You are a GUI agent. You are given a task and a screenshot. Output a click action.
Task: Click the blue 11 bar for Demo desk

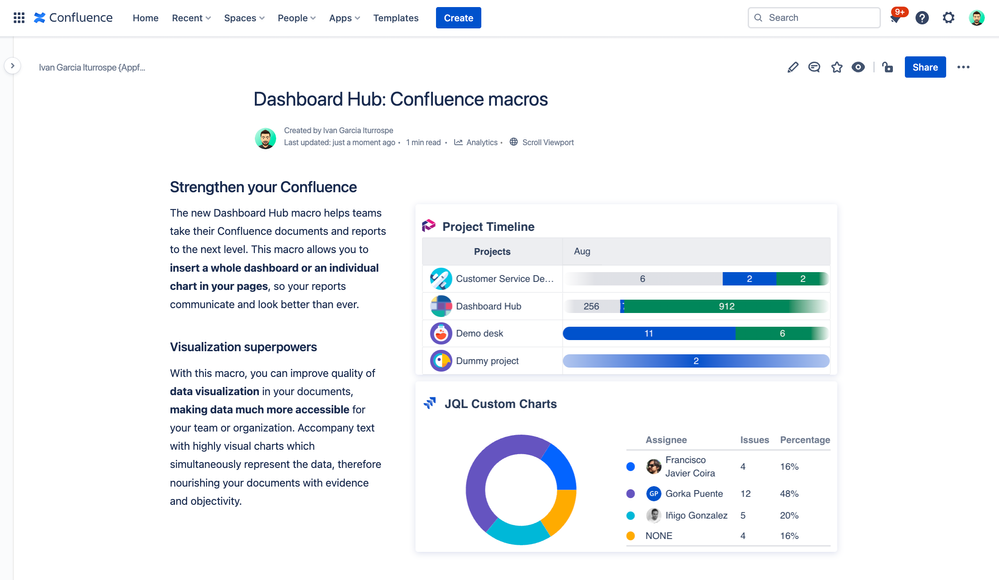point(649,333)
